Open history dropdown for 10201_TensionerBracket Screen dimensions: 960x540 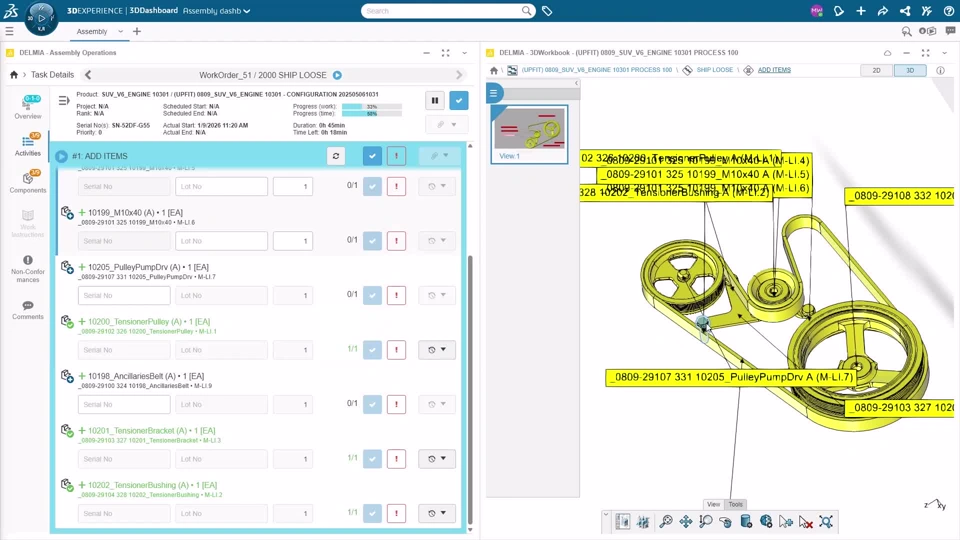(x=437, y=459)
